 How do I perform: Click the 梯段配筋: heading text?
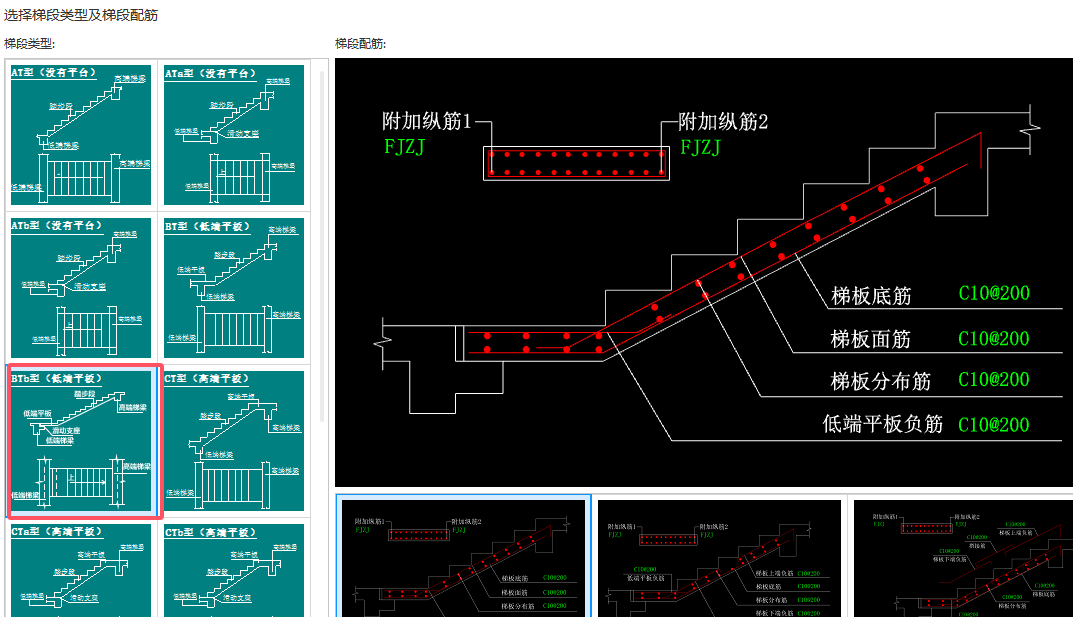[361, 44]
